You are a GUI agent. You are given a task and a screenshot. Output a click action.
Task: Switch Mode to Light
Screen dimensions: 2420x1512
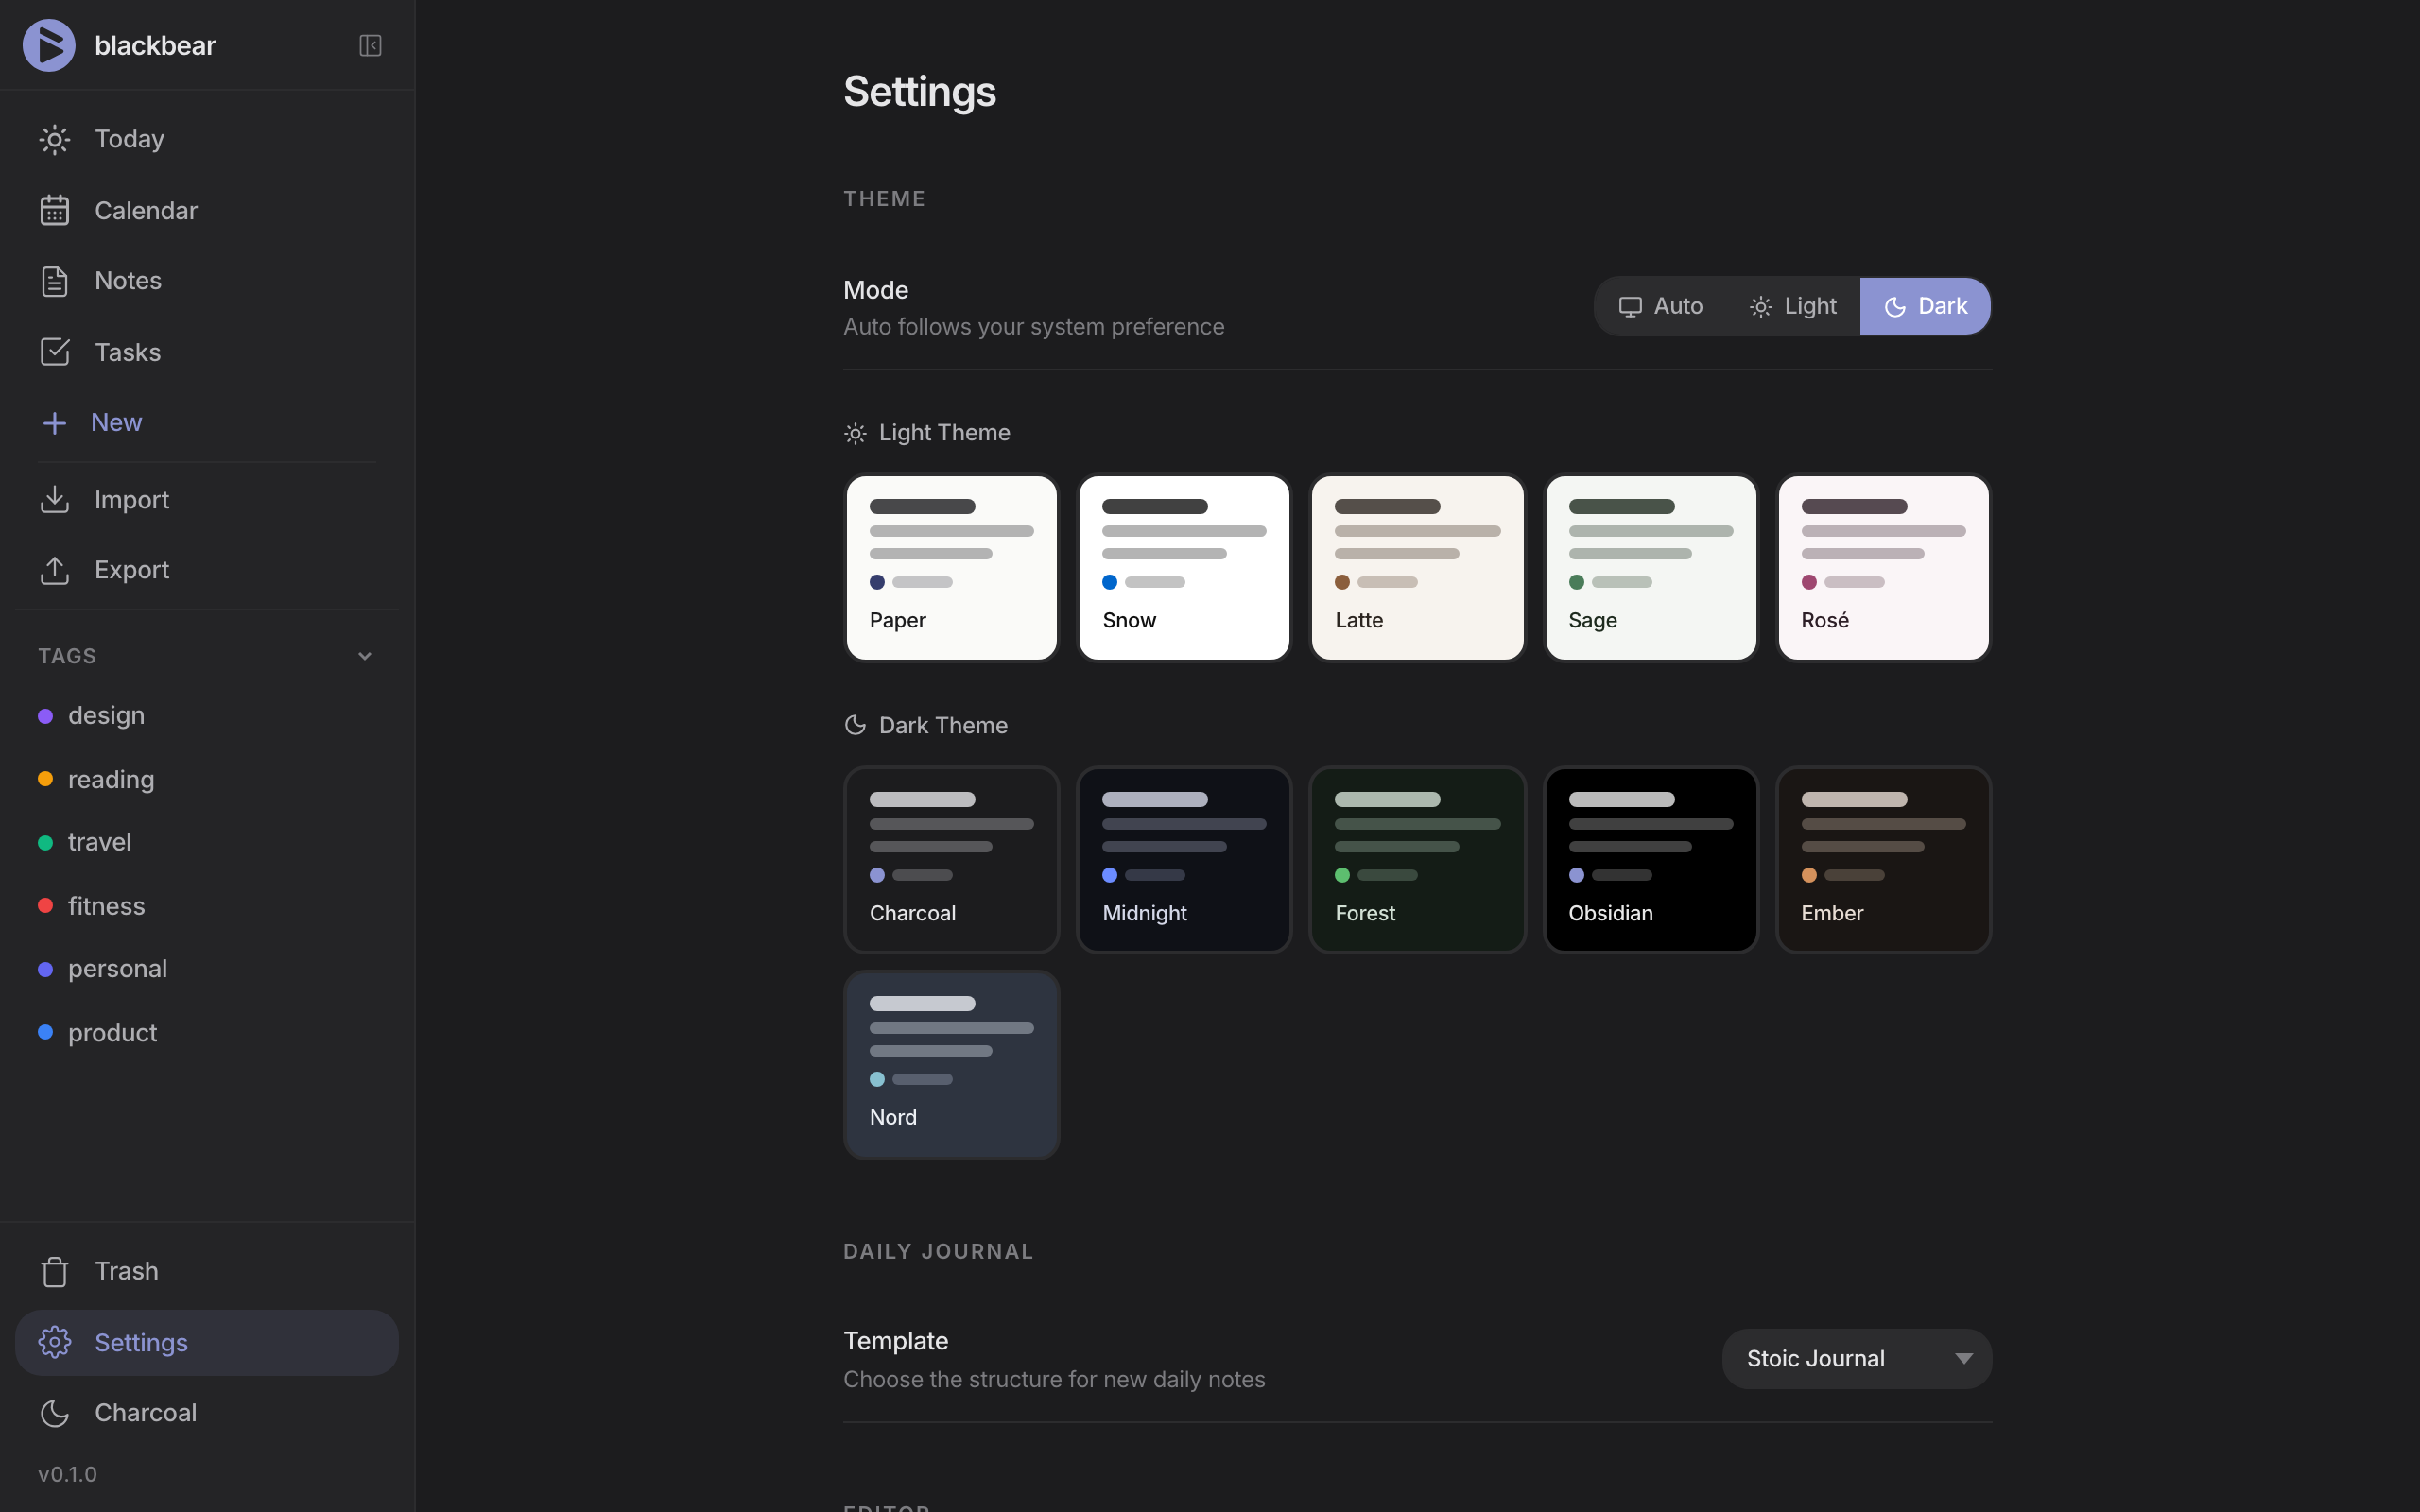[1793, 306]
